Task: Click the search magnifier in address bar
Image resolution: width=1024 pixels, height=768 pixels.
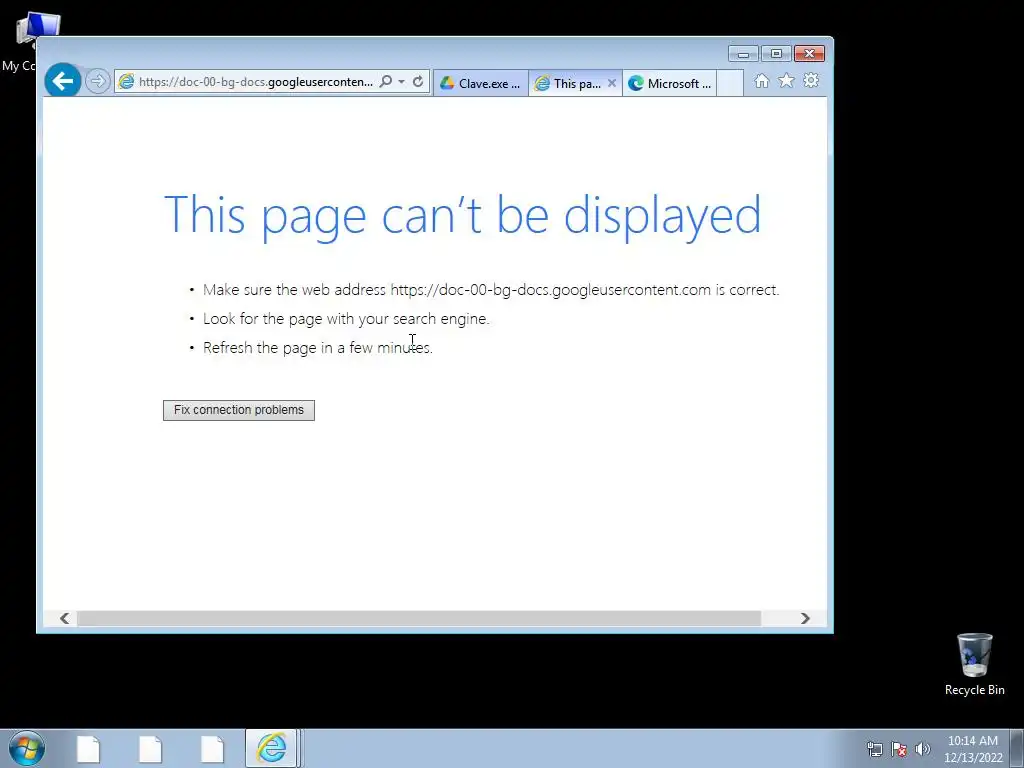Action: 386,81
